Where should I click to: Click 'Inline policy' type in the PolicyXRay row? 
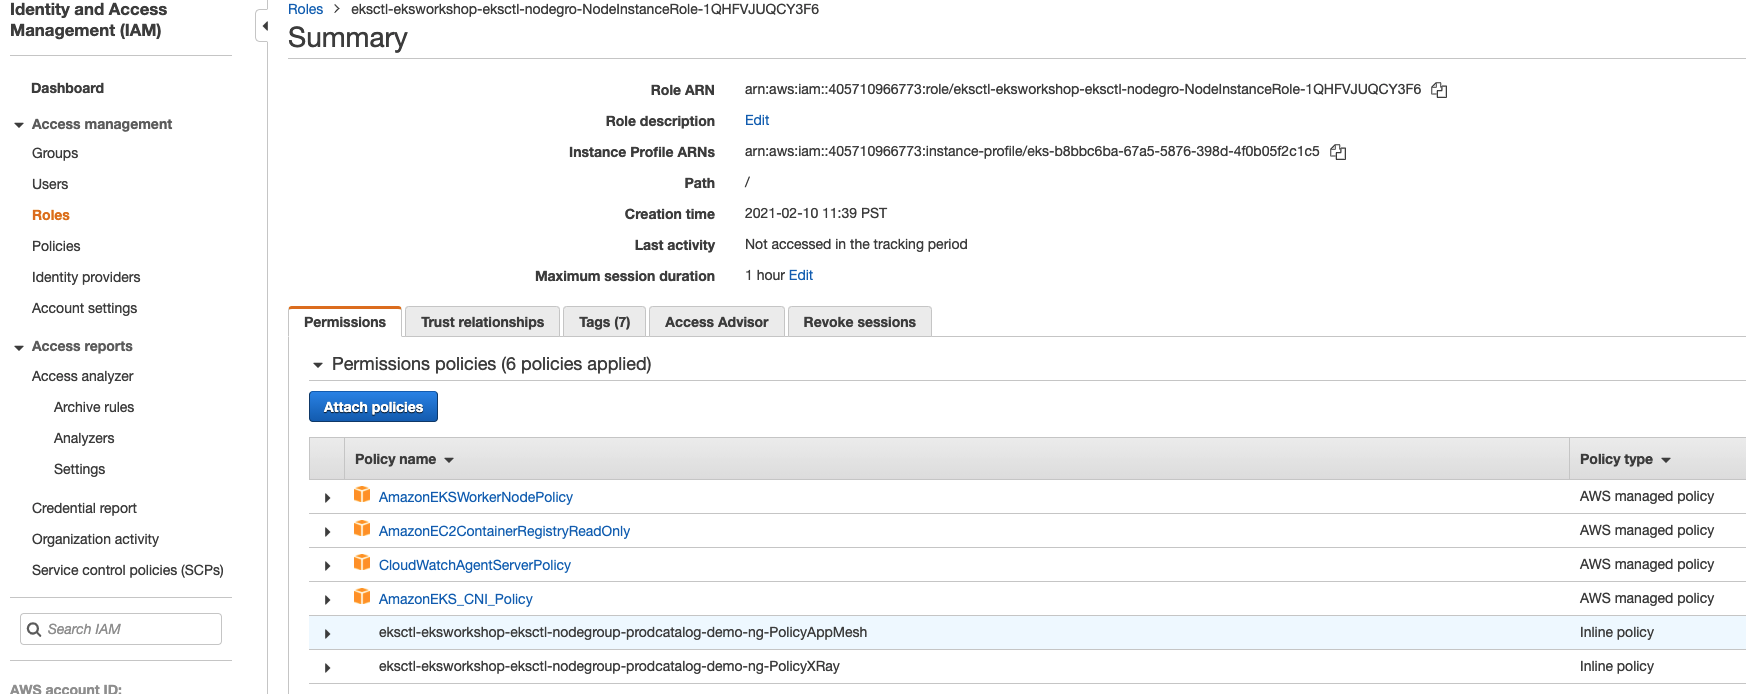point(1617,666)
